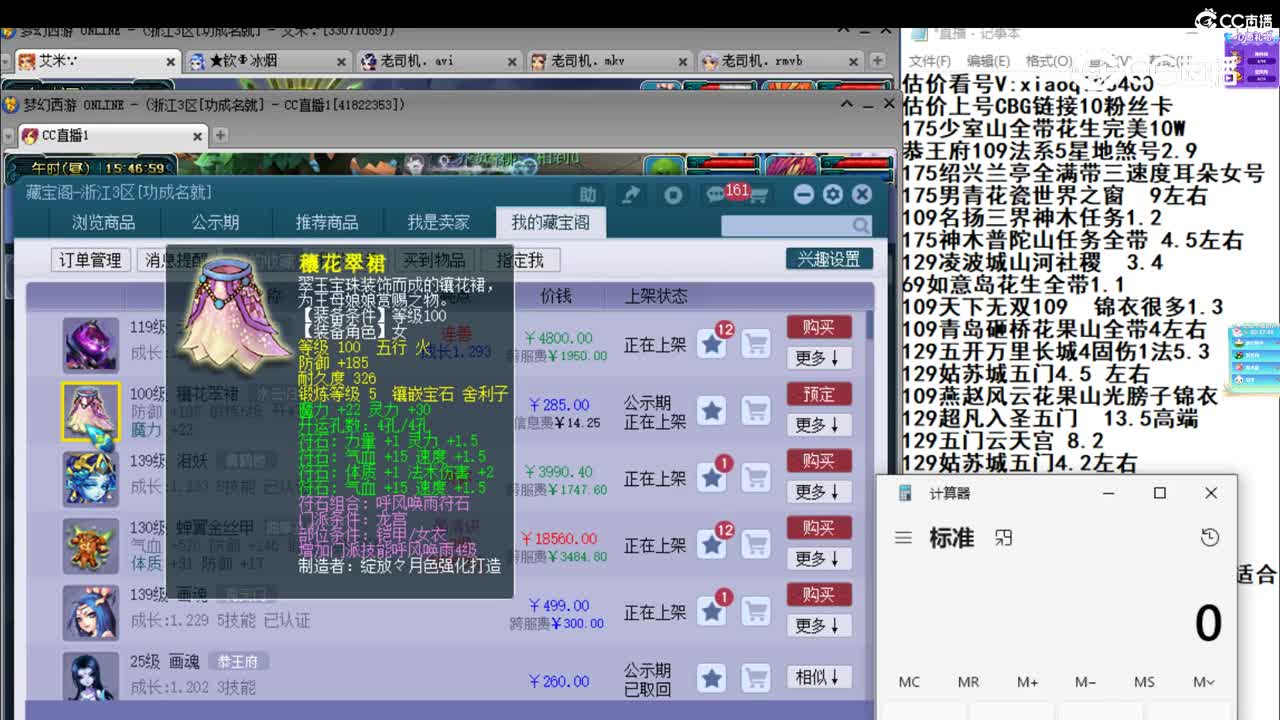This screenshot has width=1280, height=720.
Task: Favorite the ¥260.00 listing with star
Action: pyautogui.click(x=711, y=679)
